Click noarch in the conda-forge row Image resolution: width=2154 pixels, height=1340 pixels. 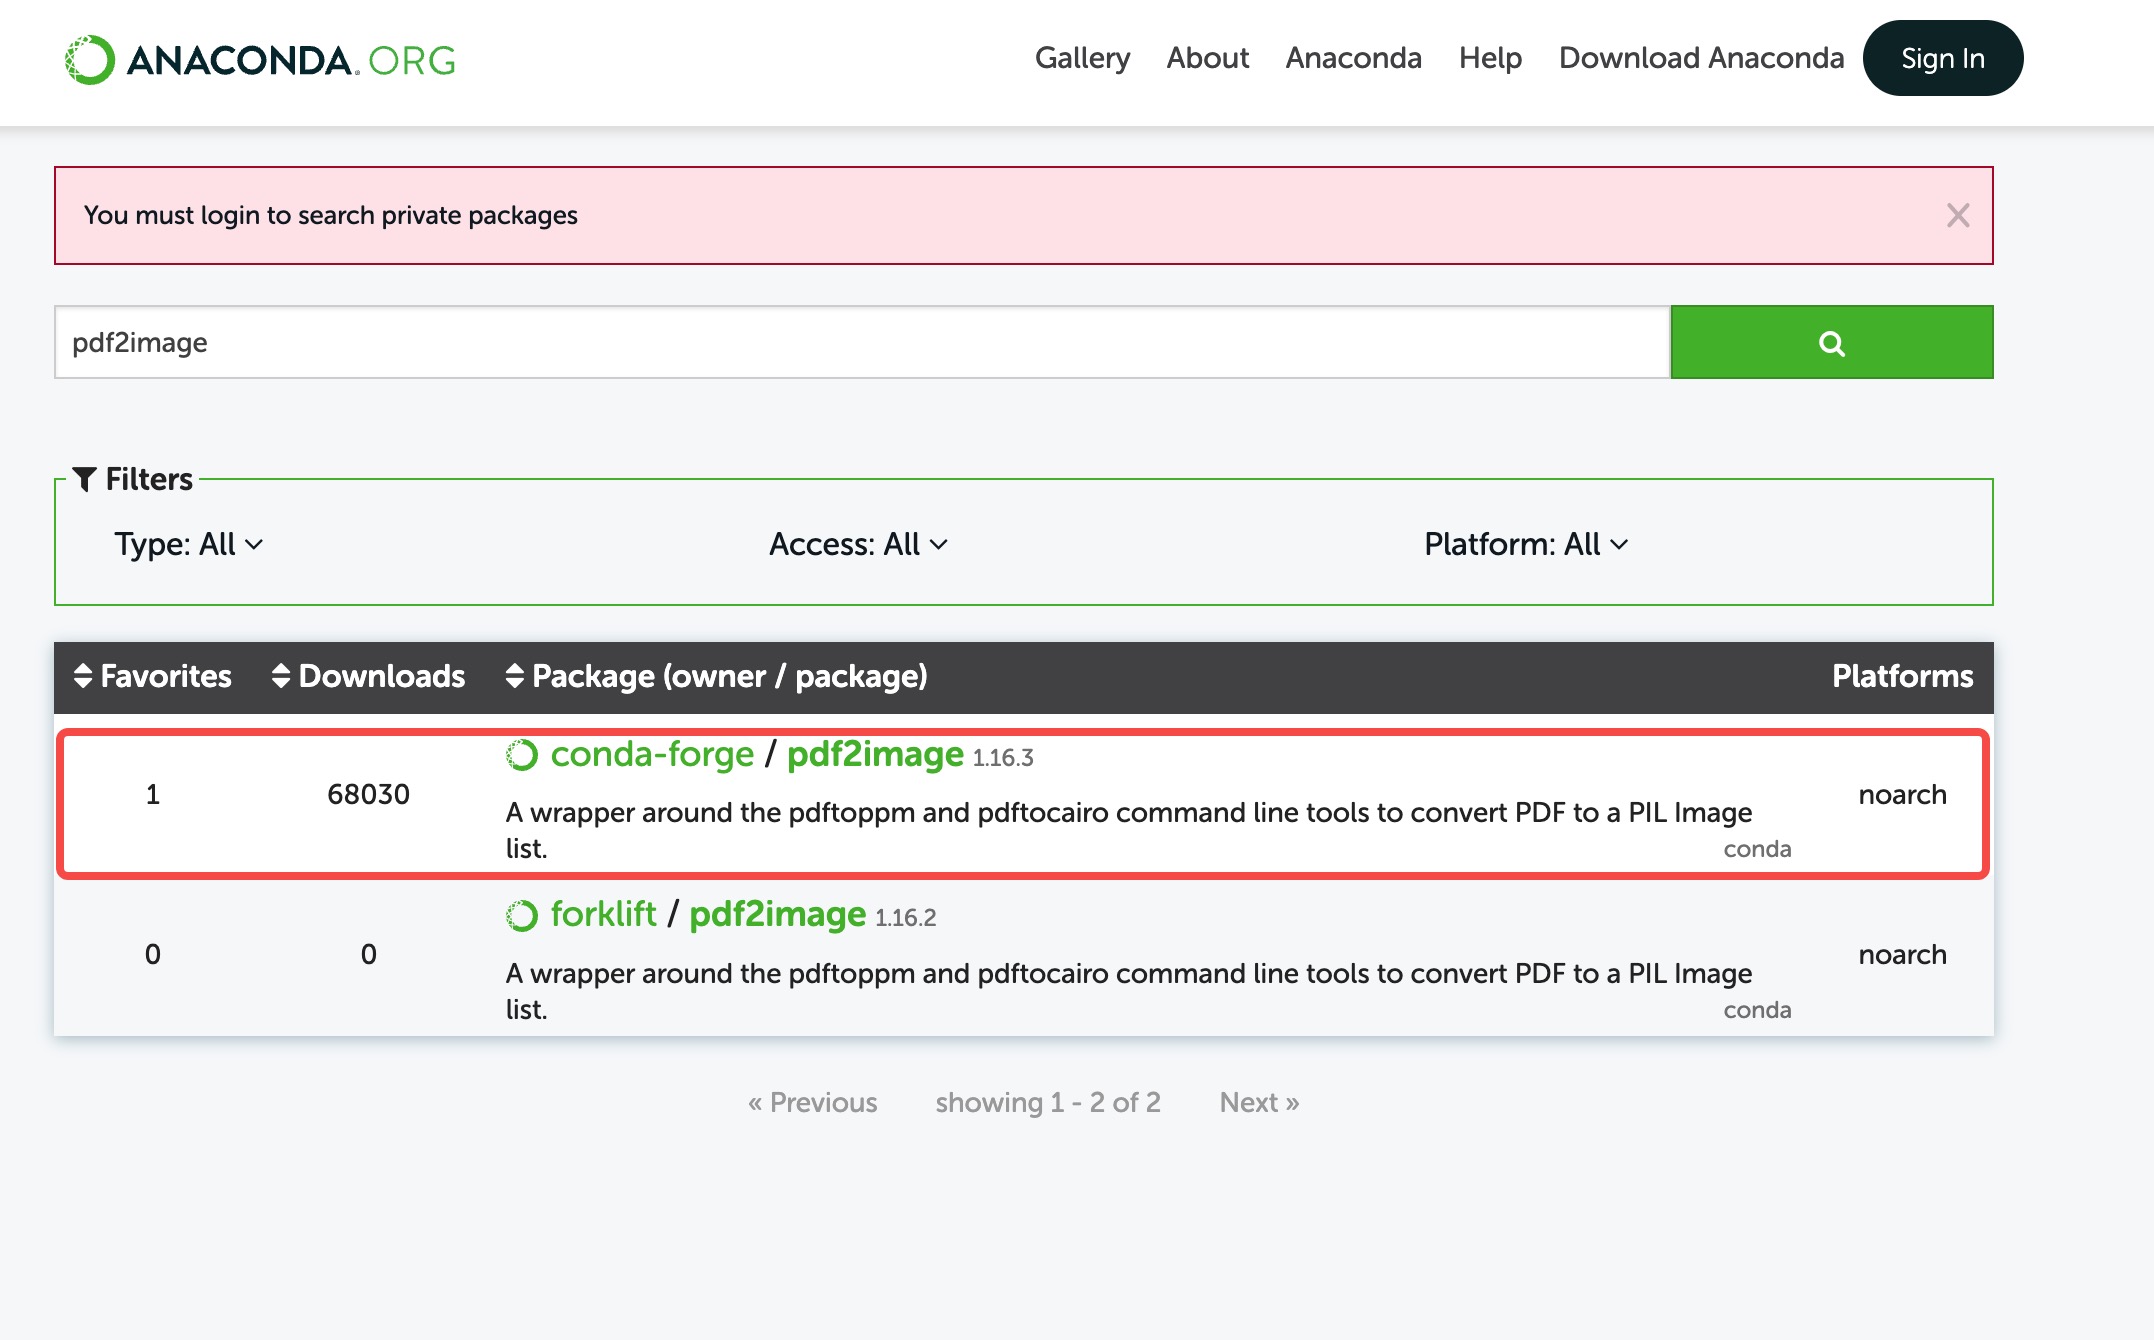click(1902, 794)
